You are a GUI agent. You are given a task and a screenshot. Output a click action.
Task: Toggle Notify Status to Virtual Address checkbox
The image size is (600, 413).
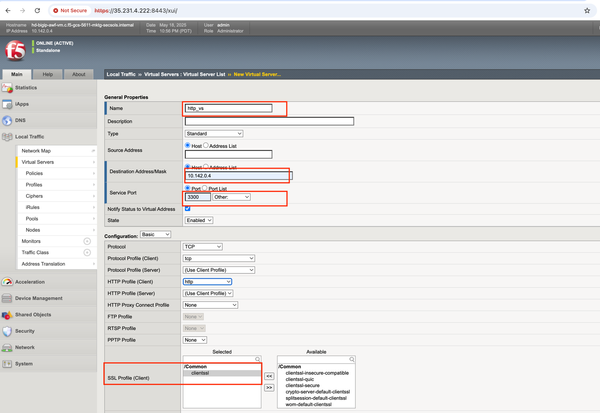point(188,208)
